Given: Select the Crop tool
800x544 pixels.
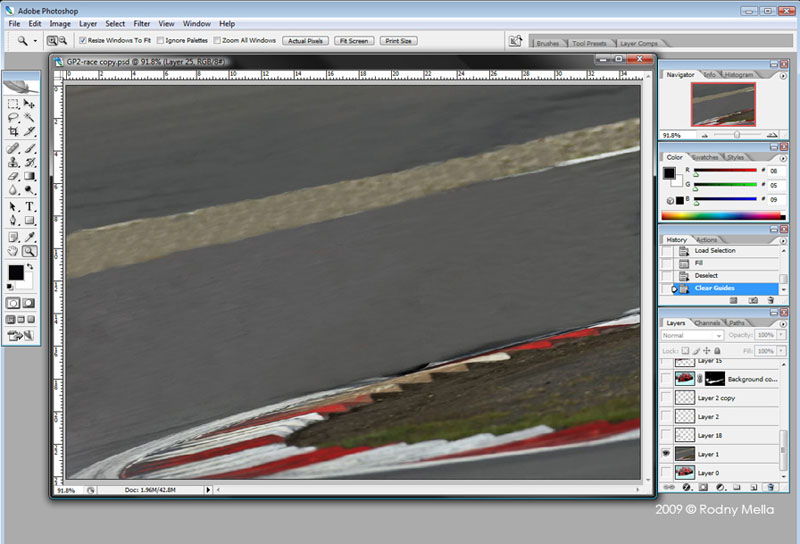Looking at the screenshot, I should (x=13, y=131).
